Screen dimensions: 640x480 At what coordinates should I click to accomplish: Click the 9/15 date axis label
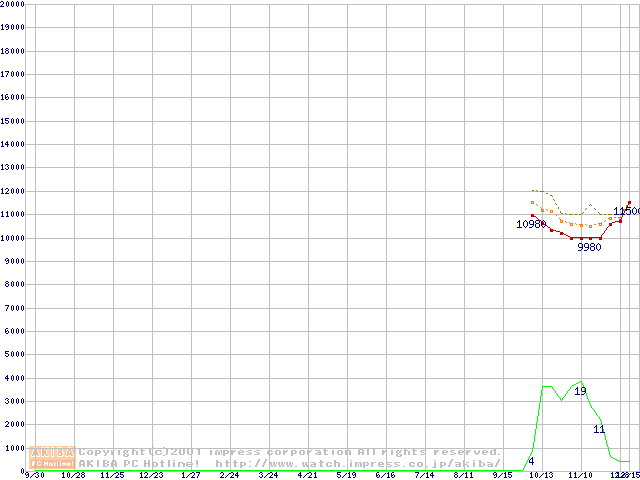pyautogui.click(x=502, y=476)
